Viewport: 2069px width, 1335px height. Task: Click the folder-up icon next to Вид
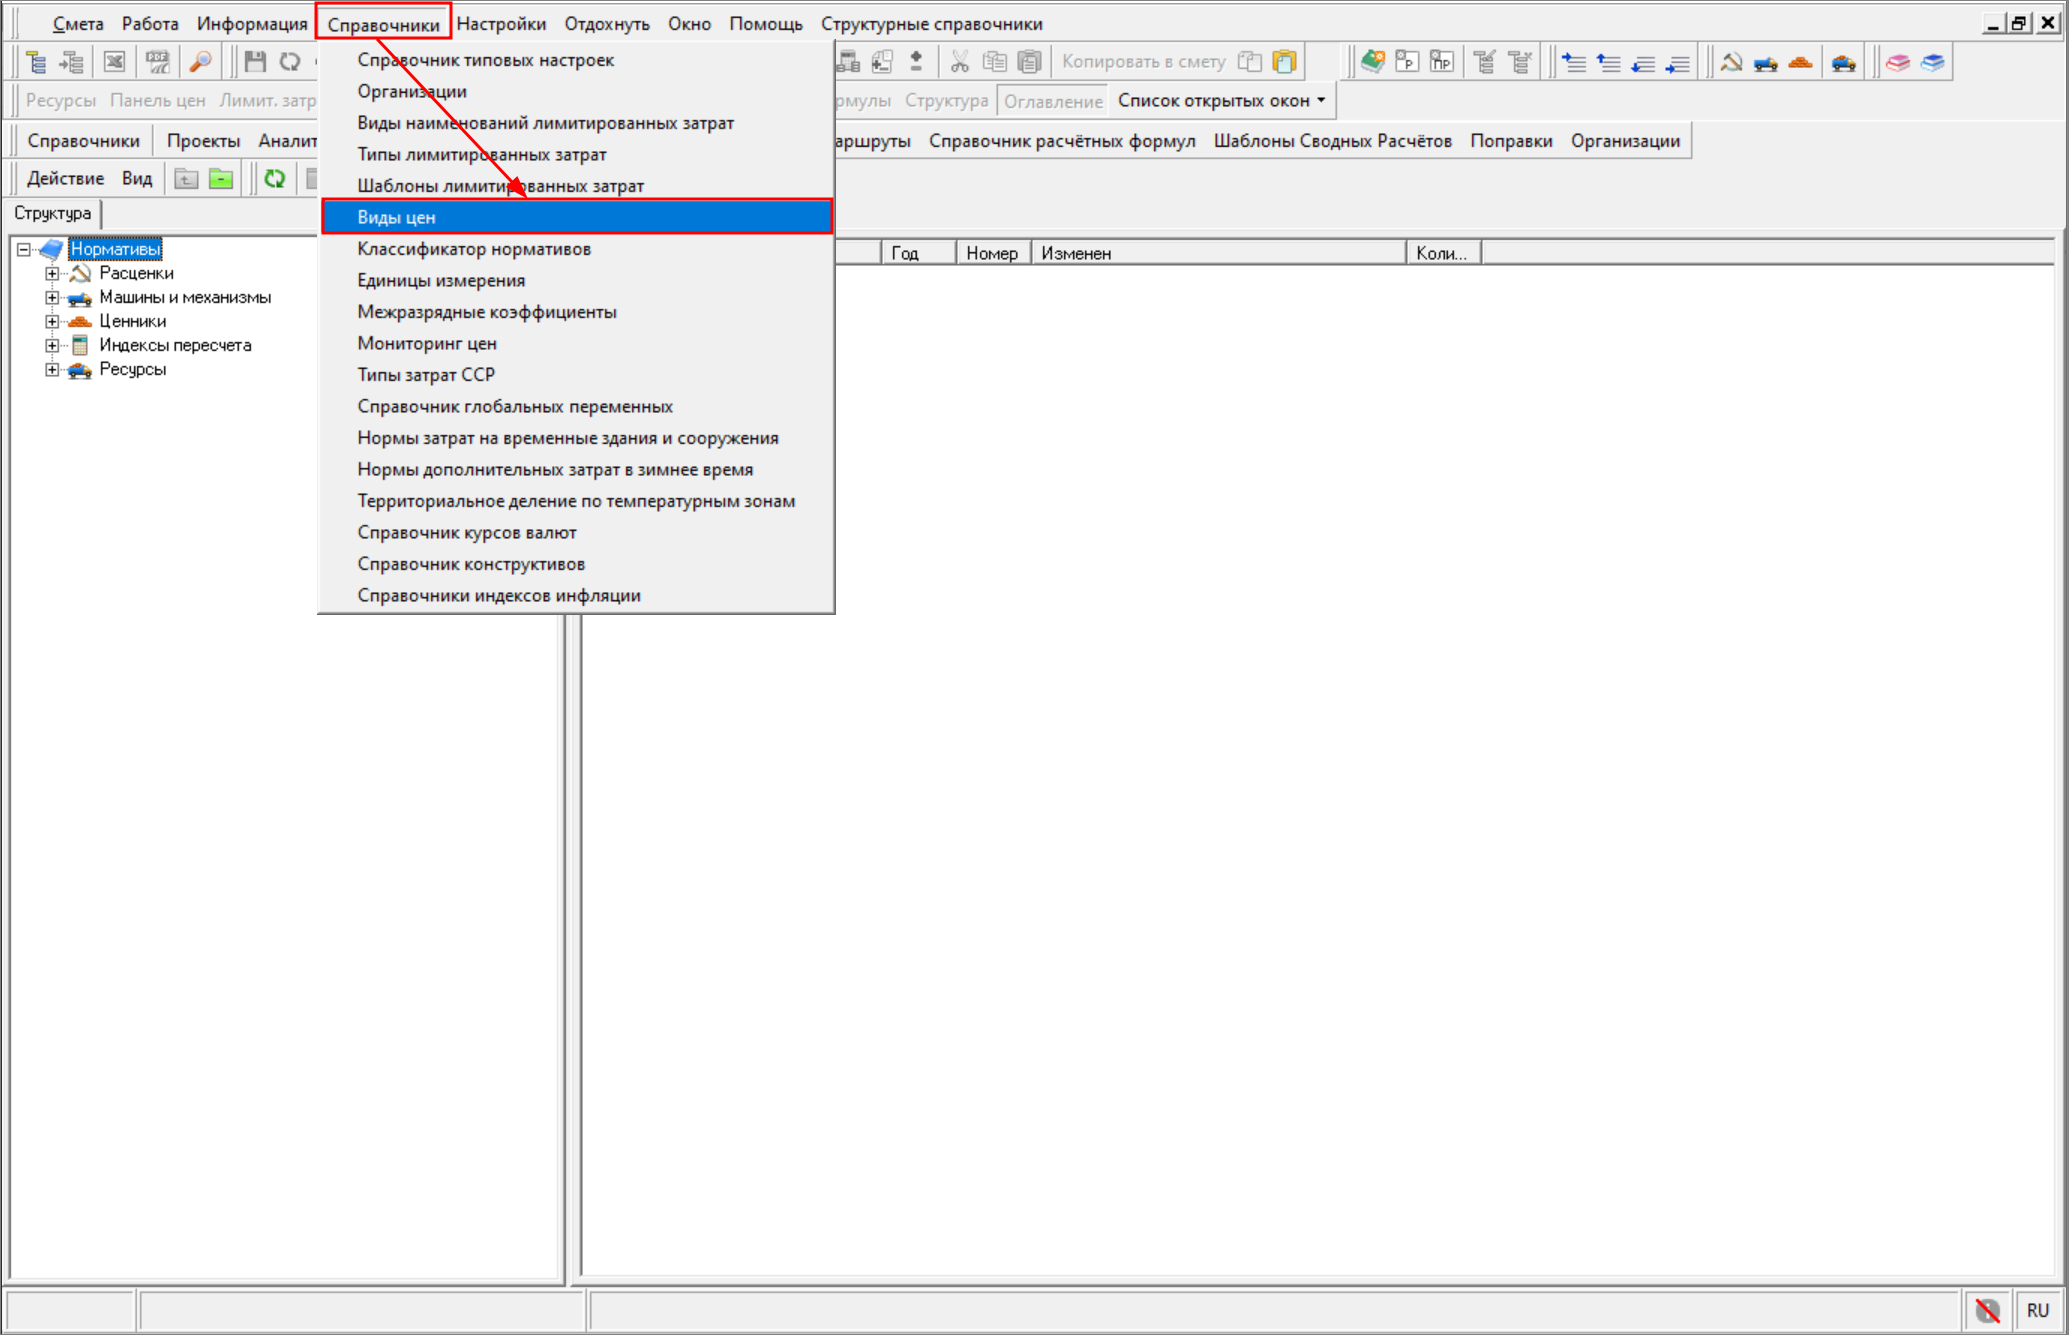tap(186, 179)
